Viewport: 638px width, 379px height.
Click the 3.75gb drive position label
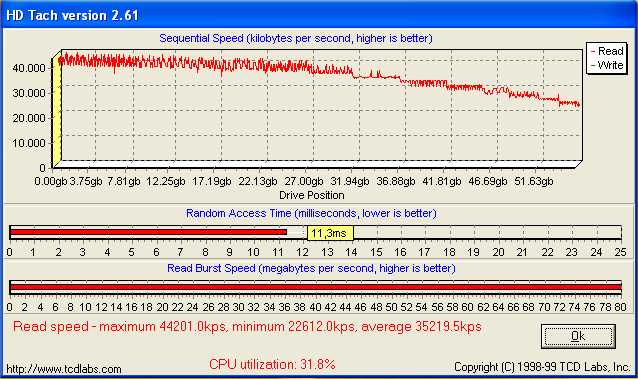[86, 181]
